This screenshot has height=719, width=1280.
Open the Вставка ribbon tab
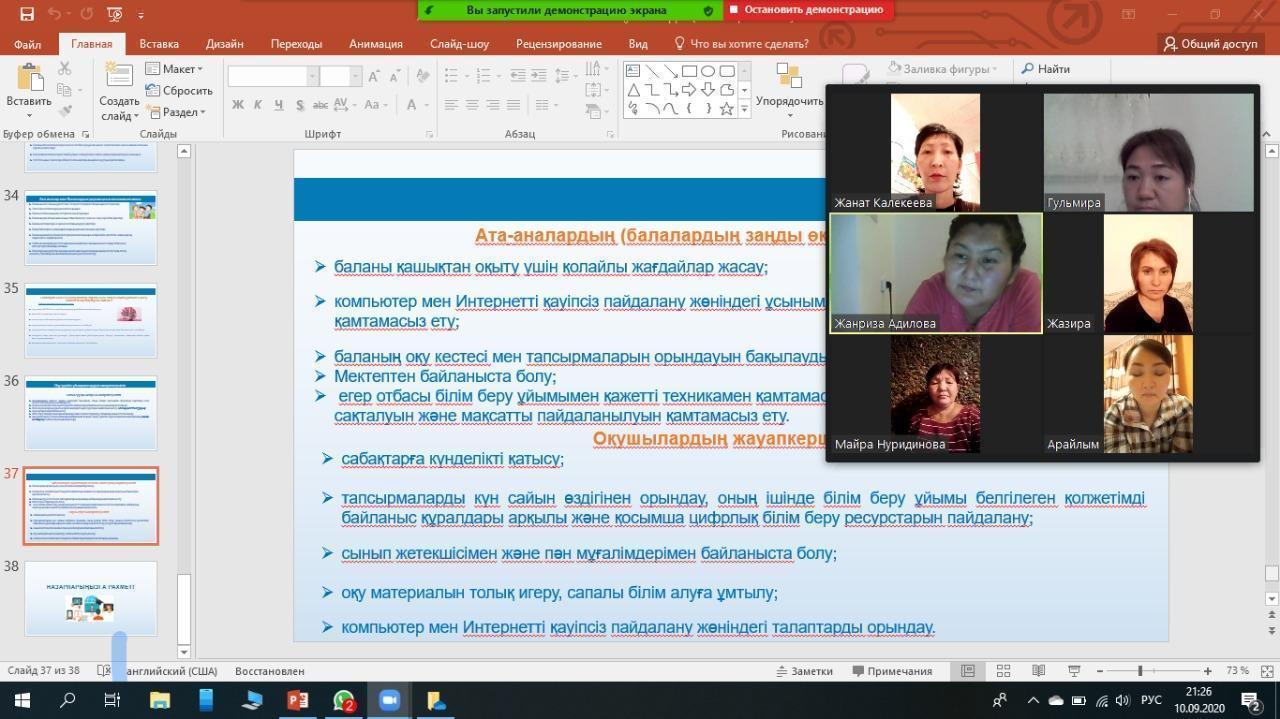(x=159, y=44)
